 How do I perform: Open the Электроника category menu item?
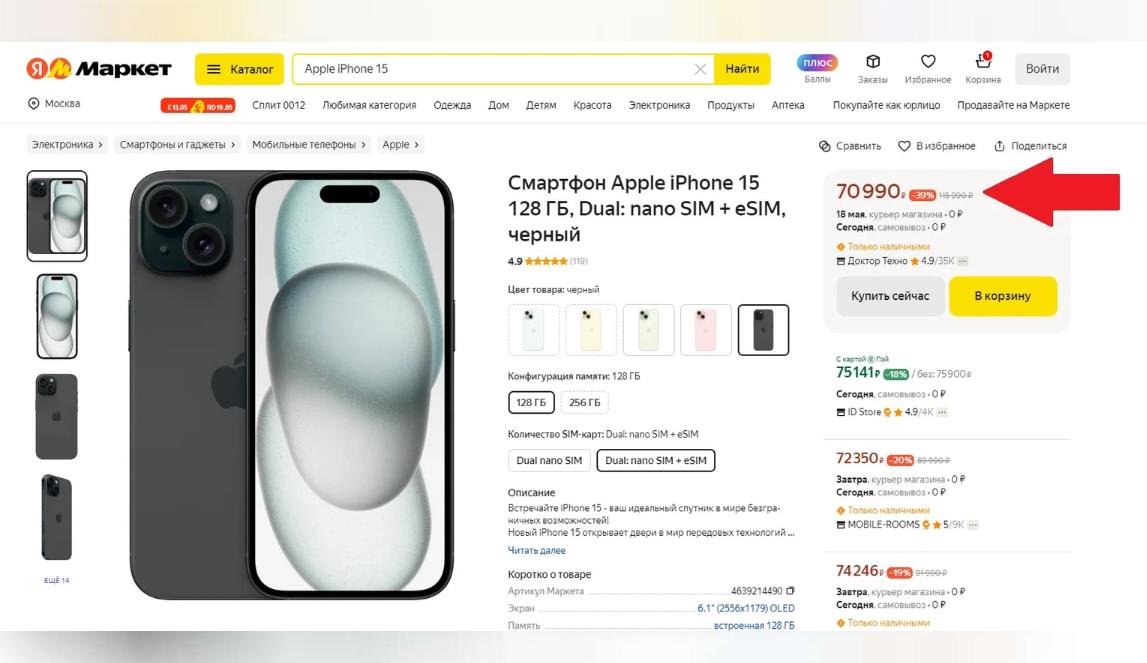click(x=659, y=105)
